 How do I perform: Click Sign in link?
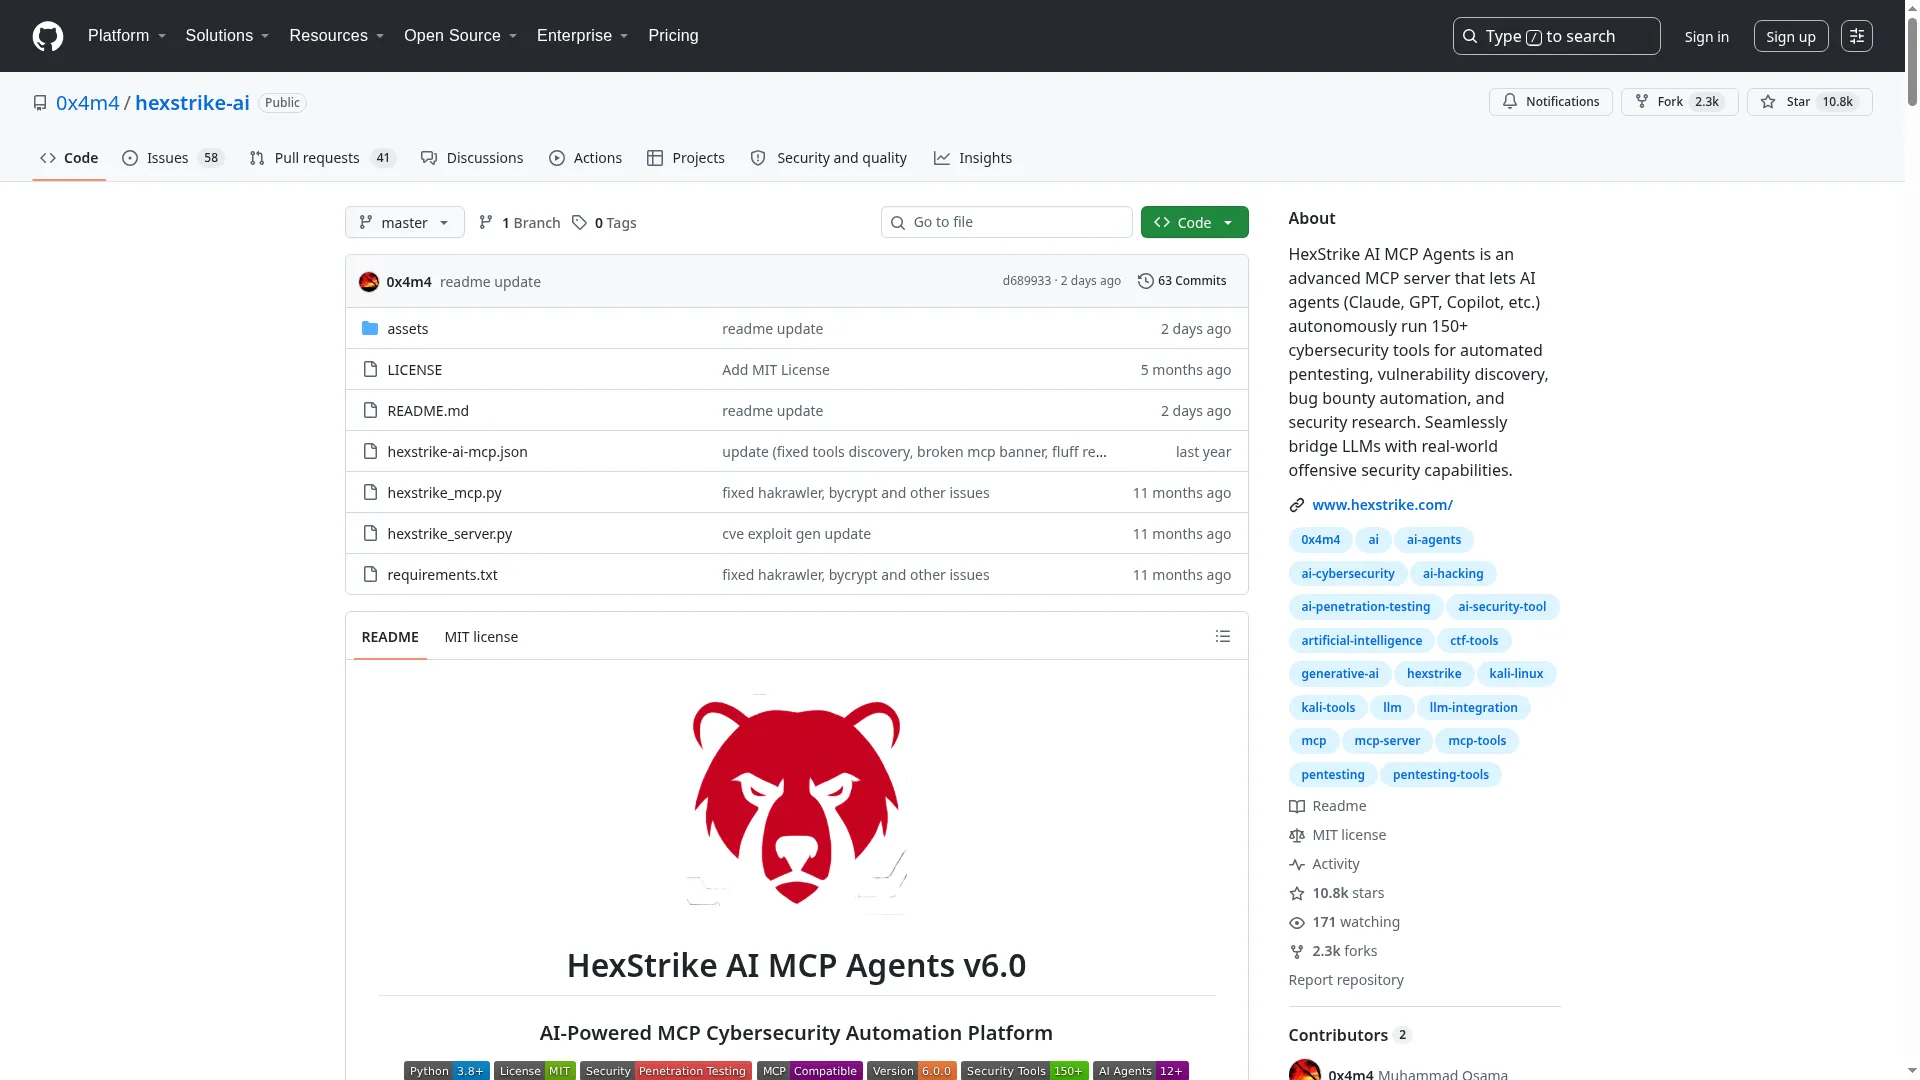(x=1706, y=37)
